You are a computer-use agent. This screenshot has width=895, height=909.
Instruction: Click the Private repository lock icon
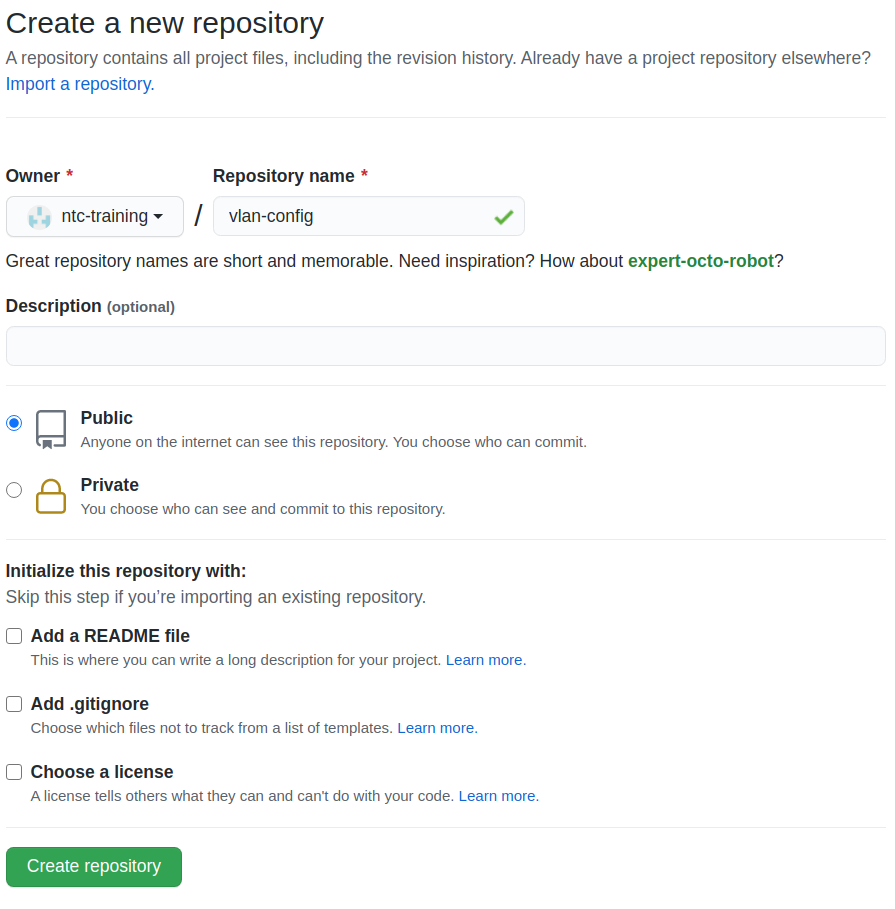tap(51, 496)
